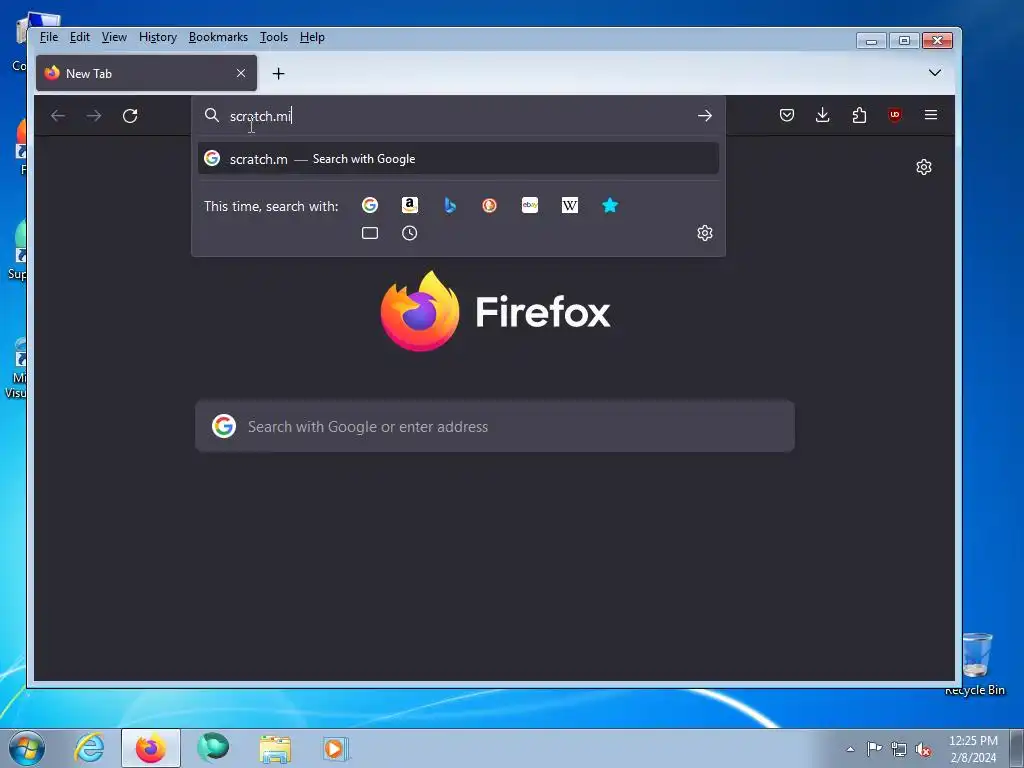Open the 12:25 PM clock and date

coord(973,749)
